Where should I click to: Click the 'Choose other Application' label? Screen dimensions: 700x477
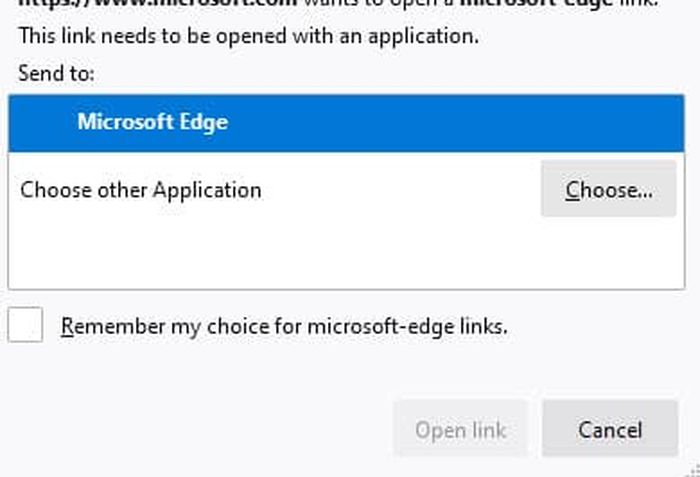click(141, 190)
